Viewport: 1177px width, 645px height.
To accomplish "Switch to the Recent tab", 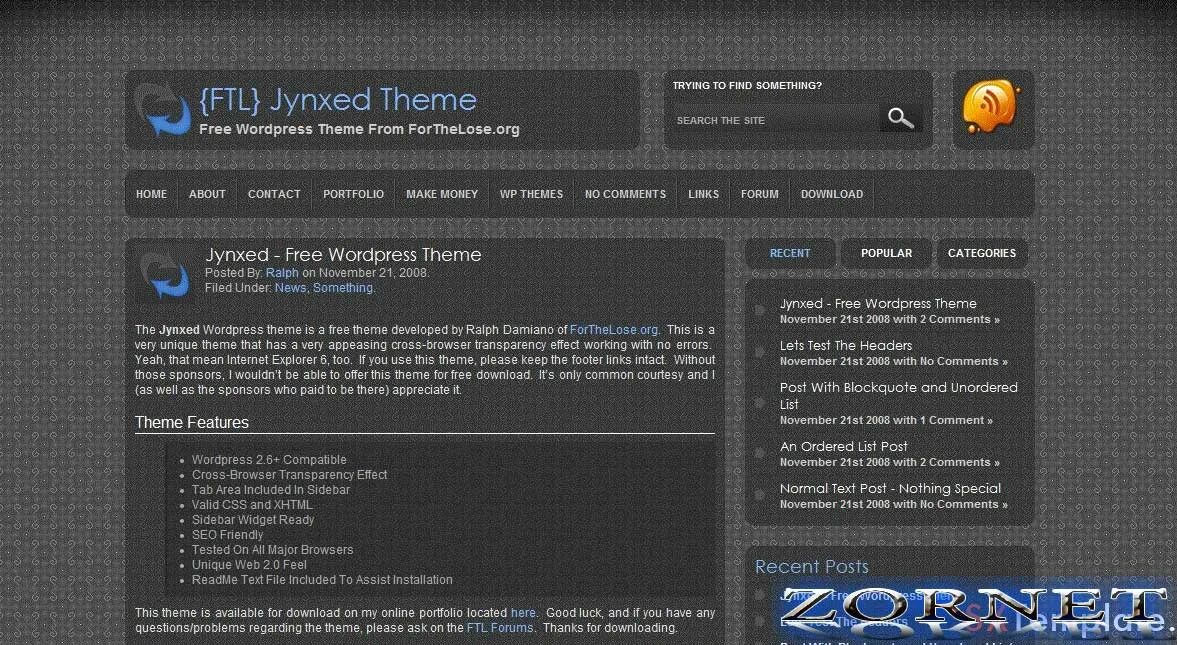I will click(x=790, y=254).
